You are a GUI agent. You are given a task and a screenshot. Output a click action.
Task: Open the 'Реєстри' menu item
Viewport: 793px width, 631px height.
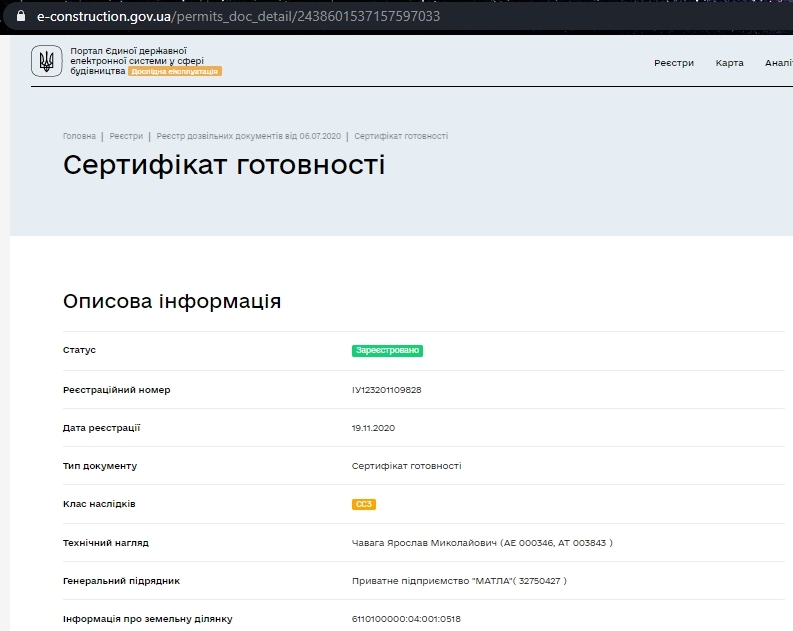pyautogui.click(x=674, y=63)
